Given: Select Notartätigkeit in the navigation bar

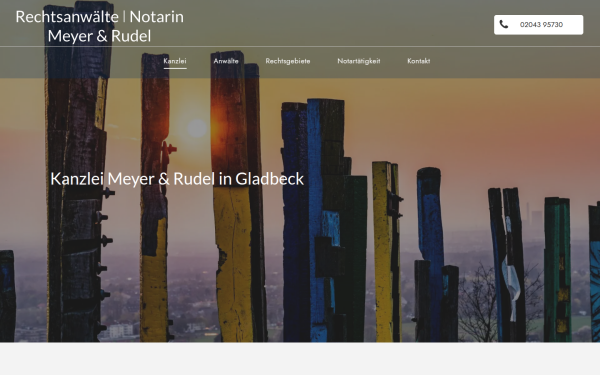Looking at the screenshot, I should [x=359, y=61].
